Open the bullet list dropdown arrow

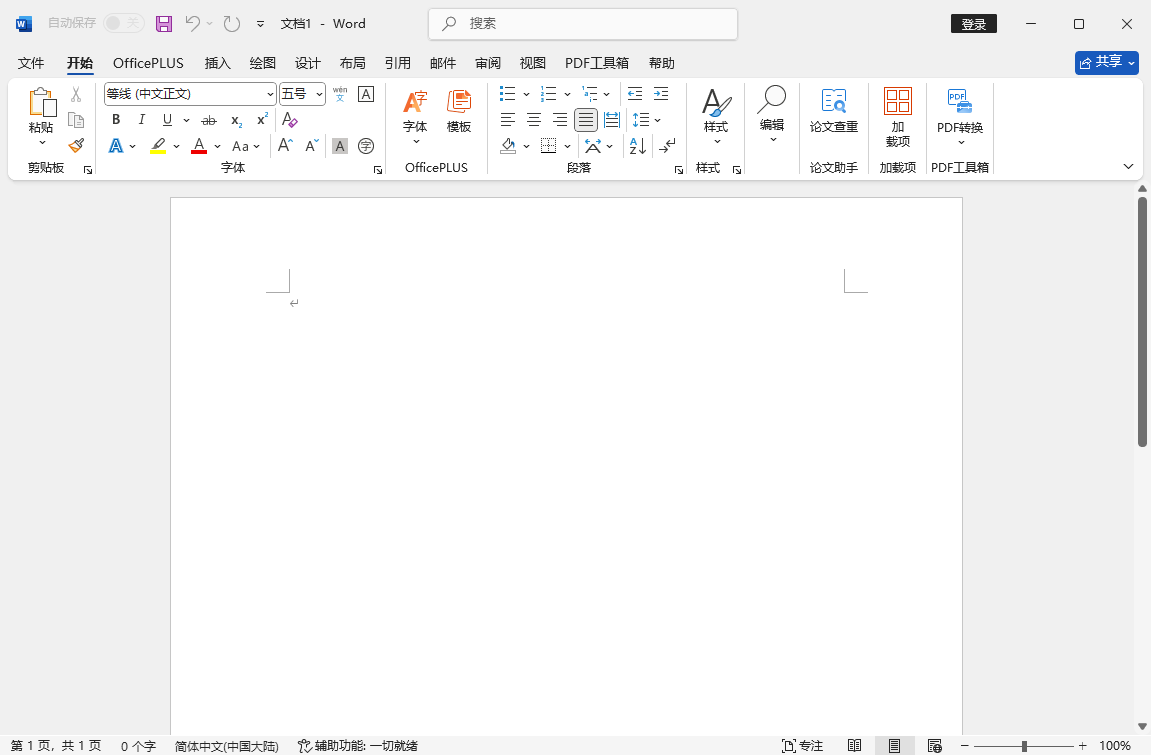click(527, 93)
